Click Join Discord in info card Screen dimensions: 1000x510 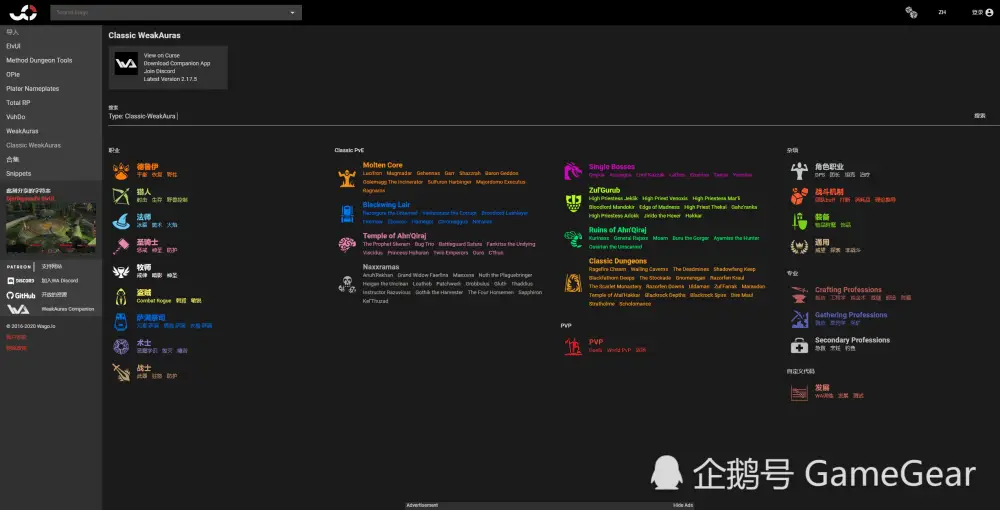coord(159,71)
